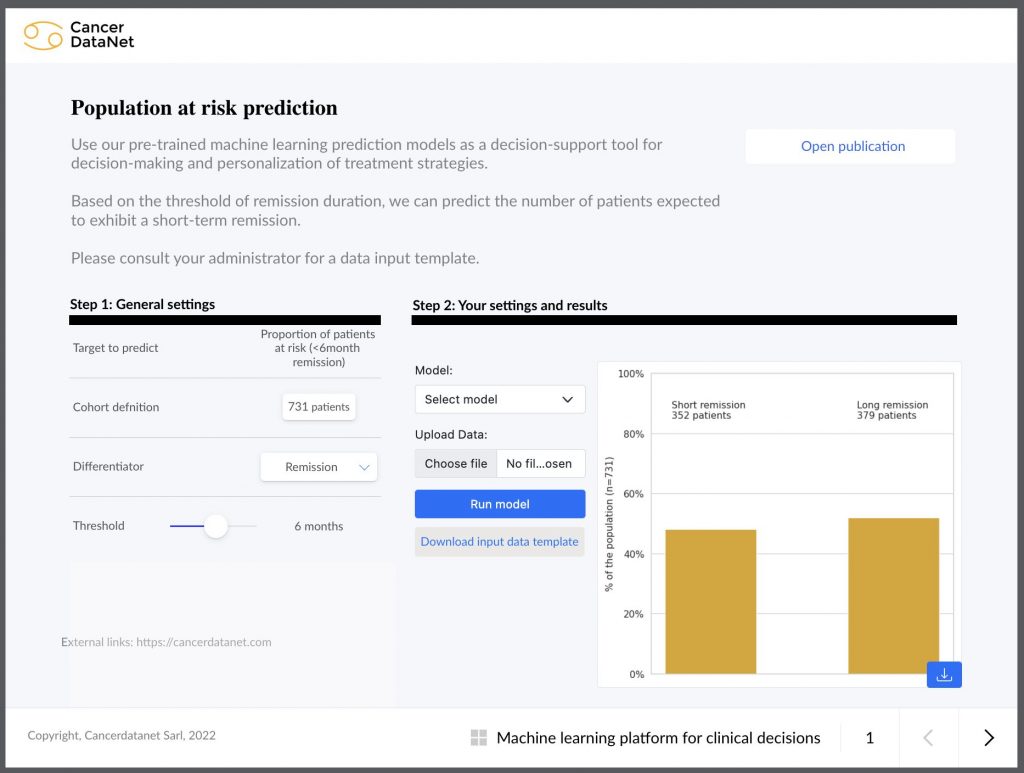Click the grayed-out left chevron arrow

(x=928, y=737)
